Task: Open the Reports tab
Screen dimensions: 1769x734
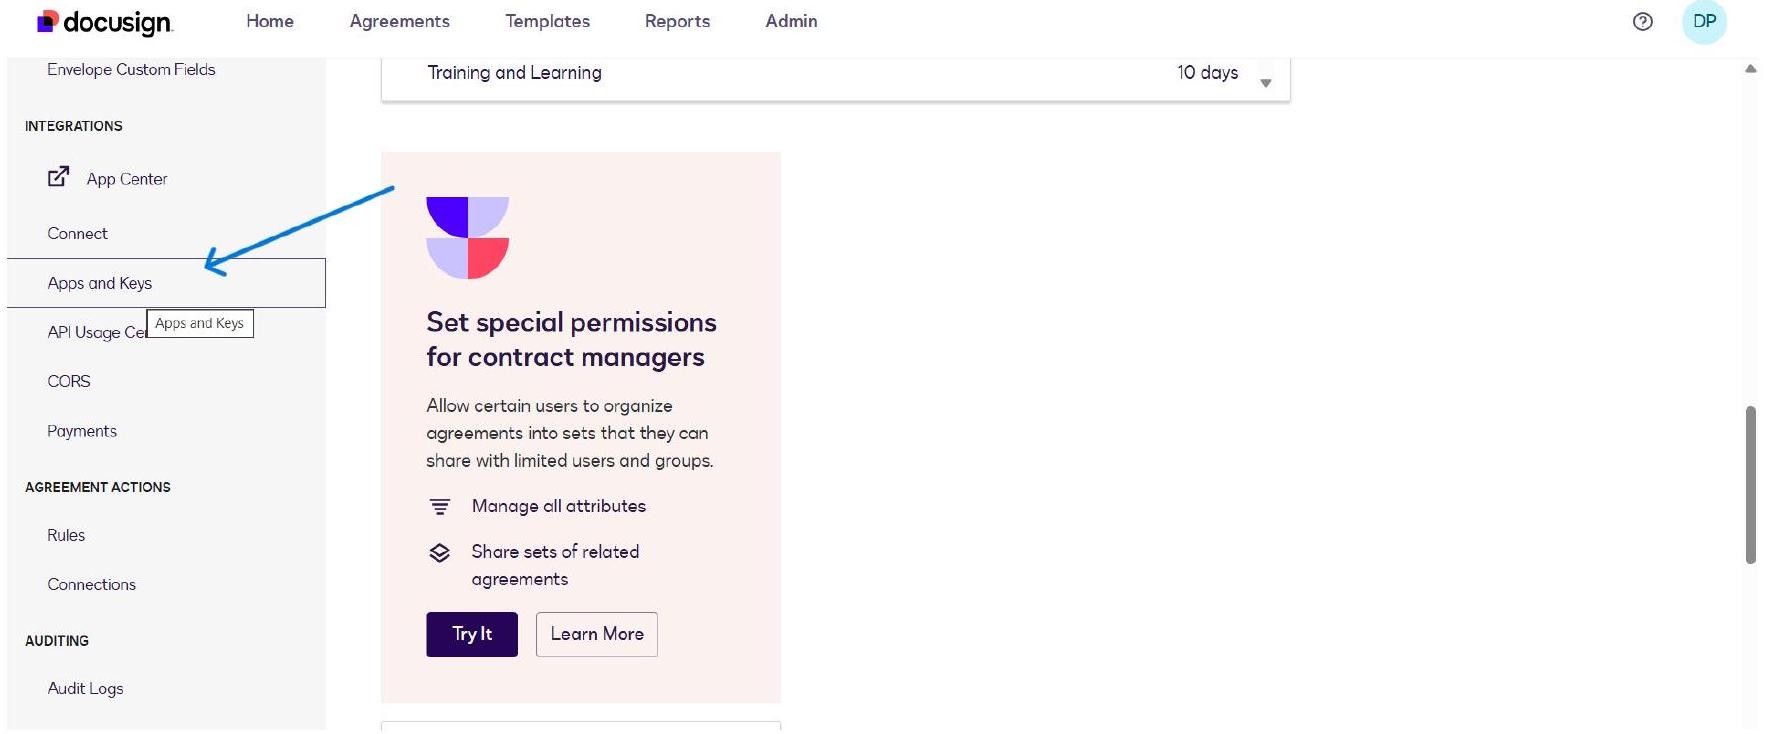Action: [677, 21]
